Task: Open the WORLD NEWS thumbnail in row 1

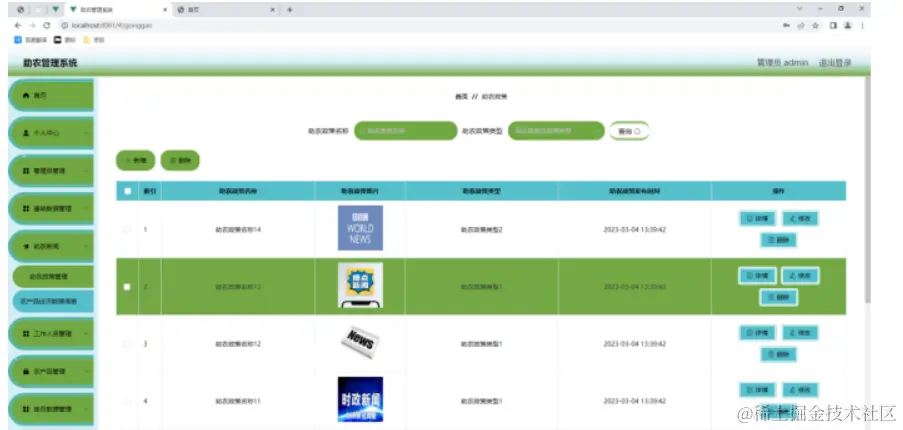Action: pyautogui.click(x=361, y=228)
